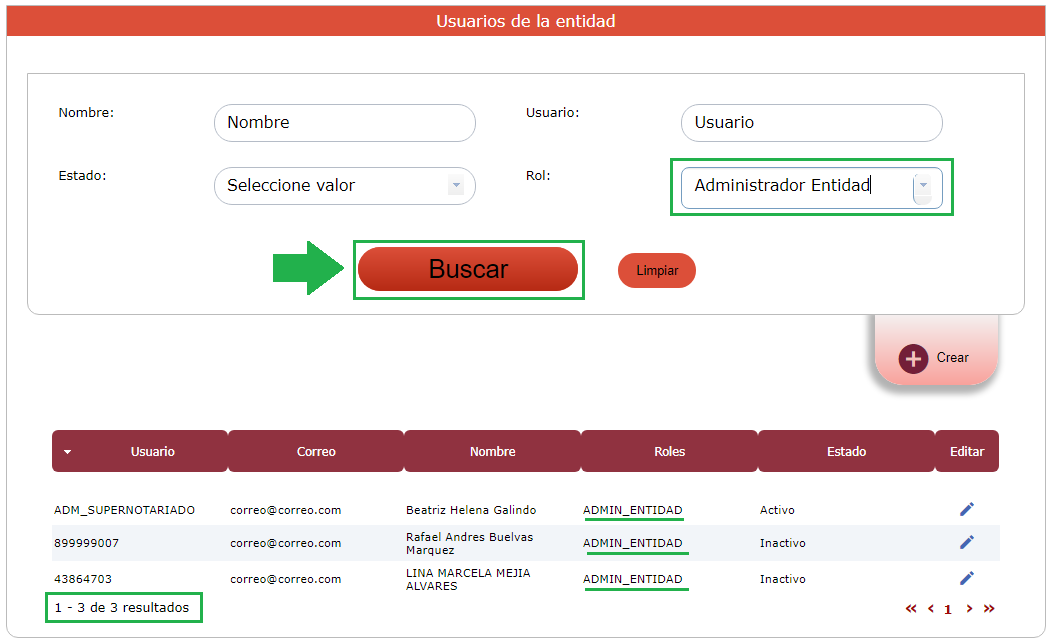The width and height of the screenshot is (1050, 643).
Task: Jump to last page of results
Action: tap(989, 608)
